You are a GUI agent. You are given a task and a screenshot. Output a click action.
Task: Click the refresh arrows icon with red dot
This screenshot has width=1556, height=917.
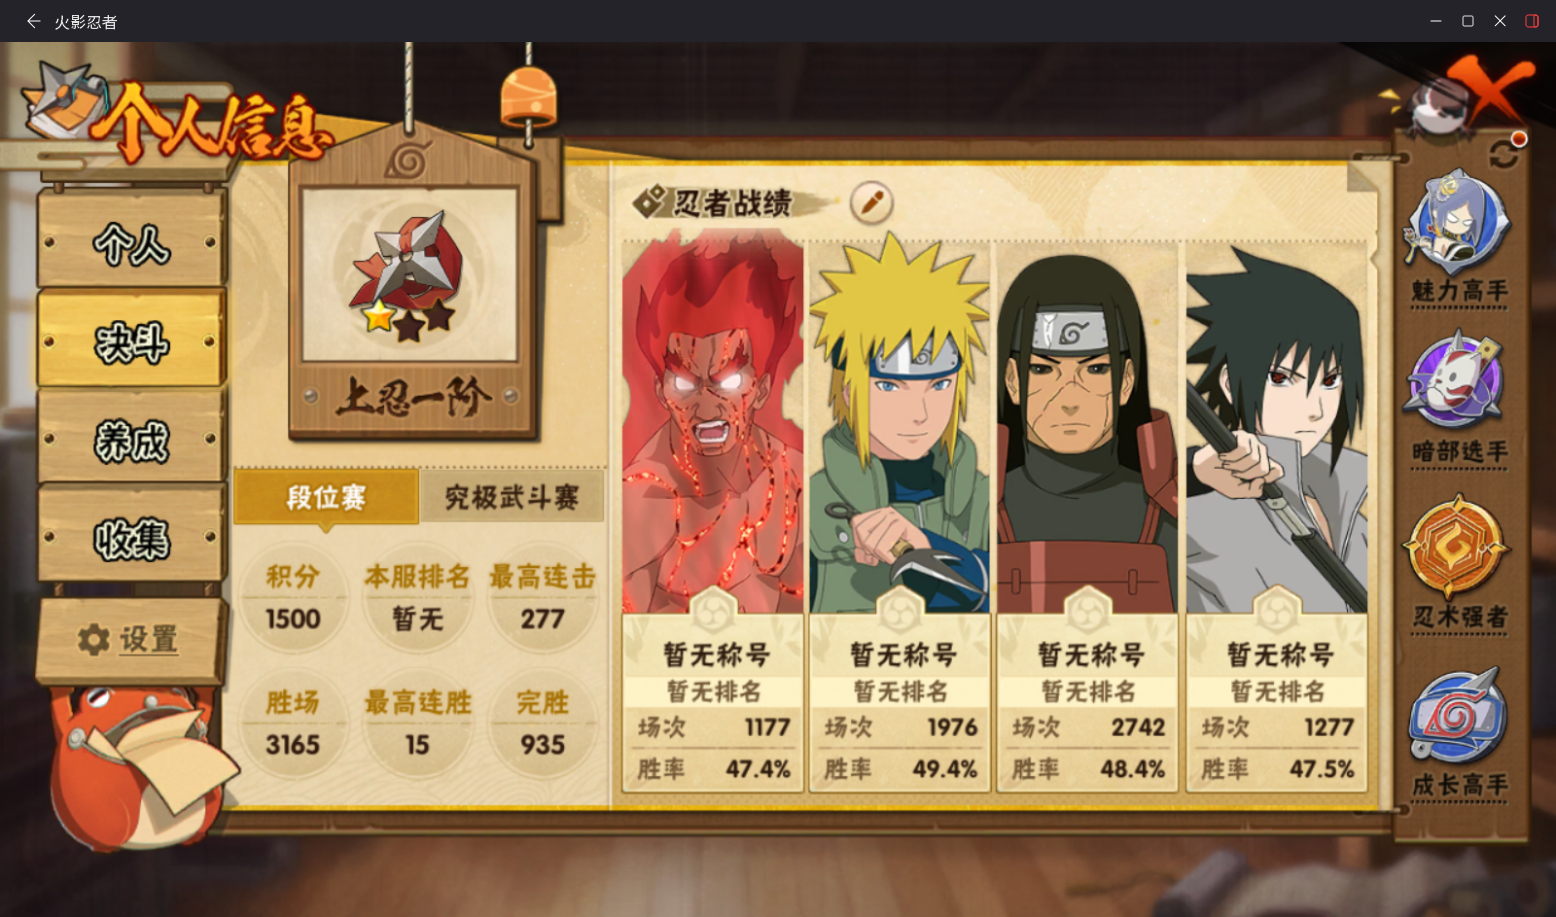(x=1505, y=153)
